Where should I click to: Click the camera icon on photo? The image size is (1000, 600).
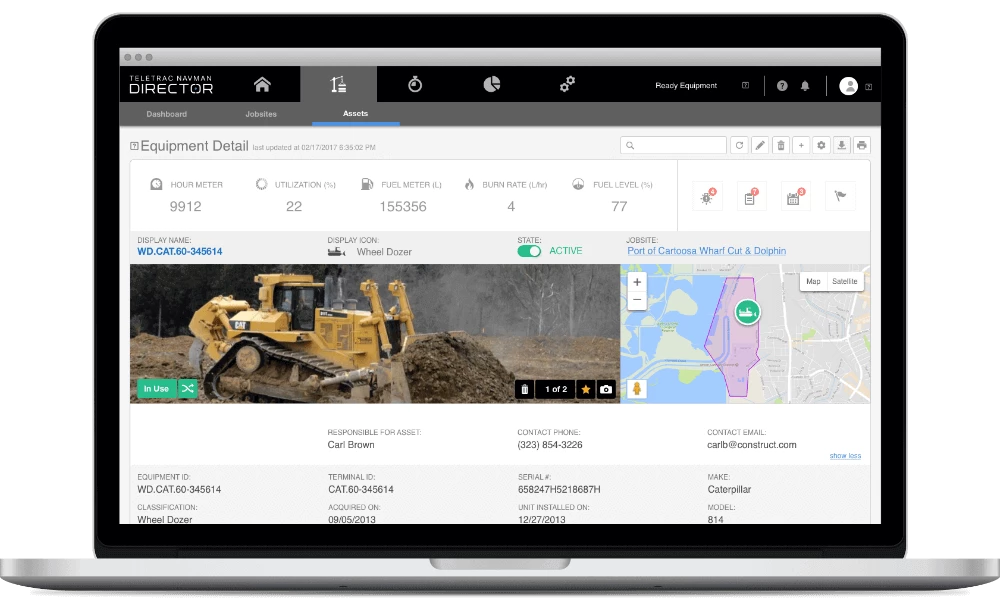[x=606, y=389]
